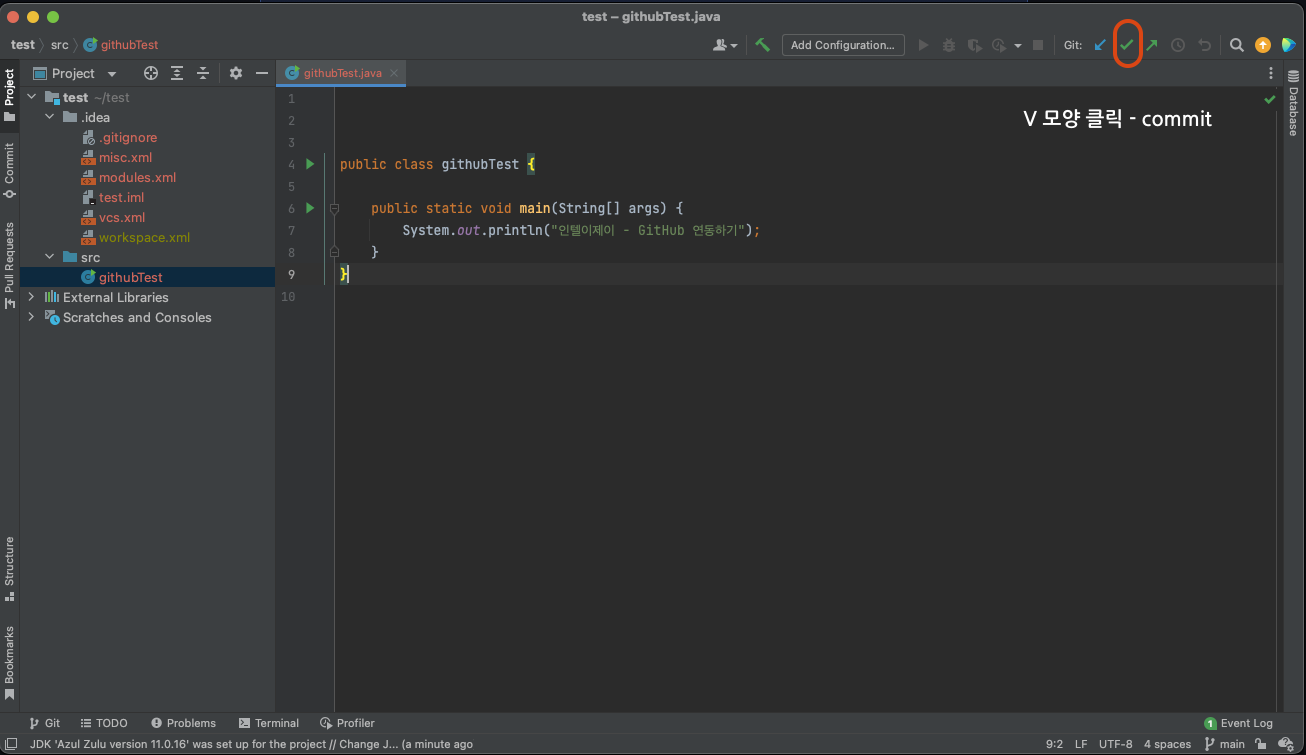Open the Project tool window tab

[x=9, y=94]
